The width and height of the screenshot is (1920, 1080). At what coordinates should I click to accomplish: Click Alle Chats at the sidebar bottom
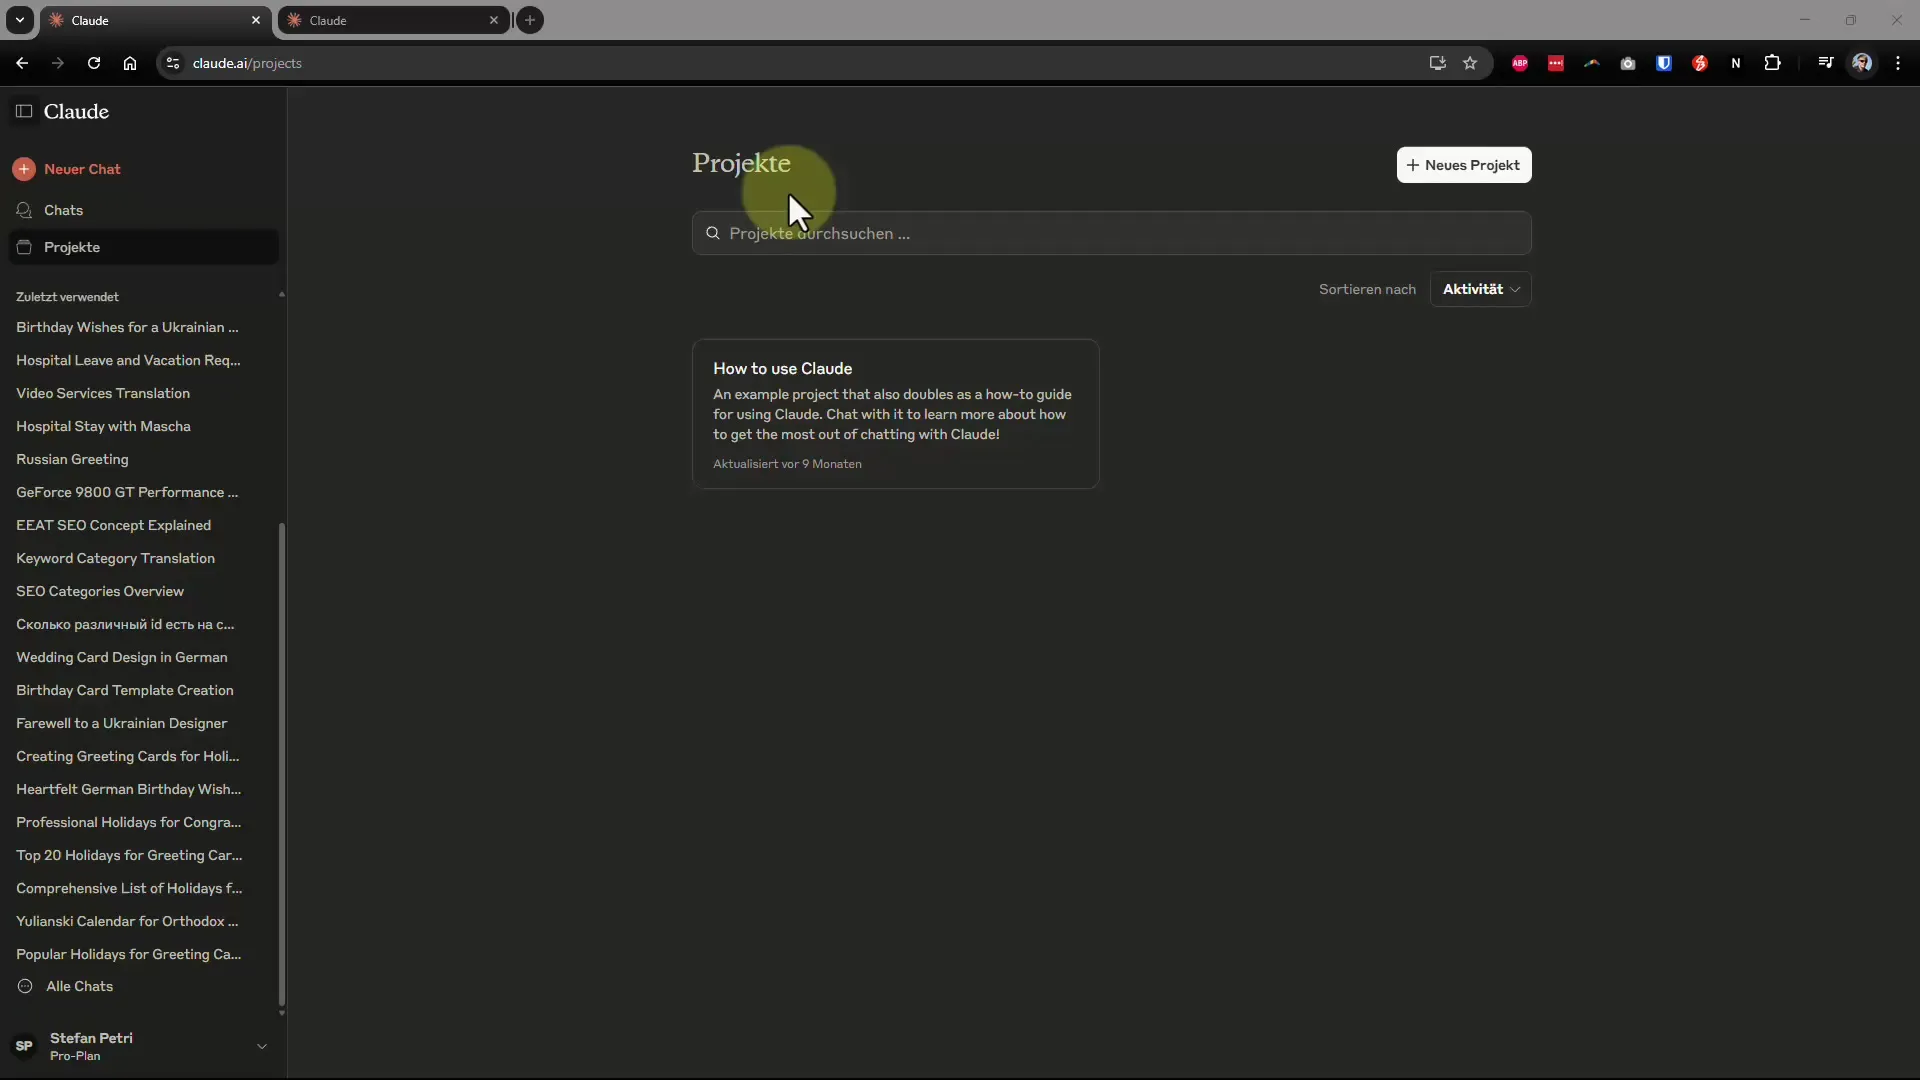[x=79, y=986]
